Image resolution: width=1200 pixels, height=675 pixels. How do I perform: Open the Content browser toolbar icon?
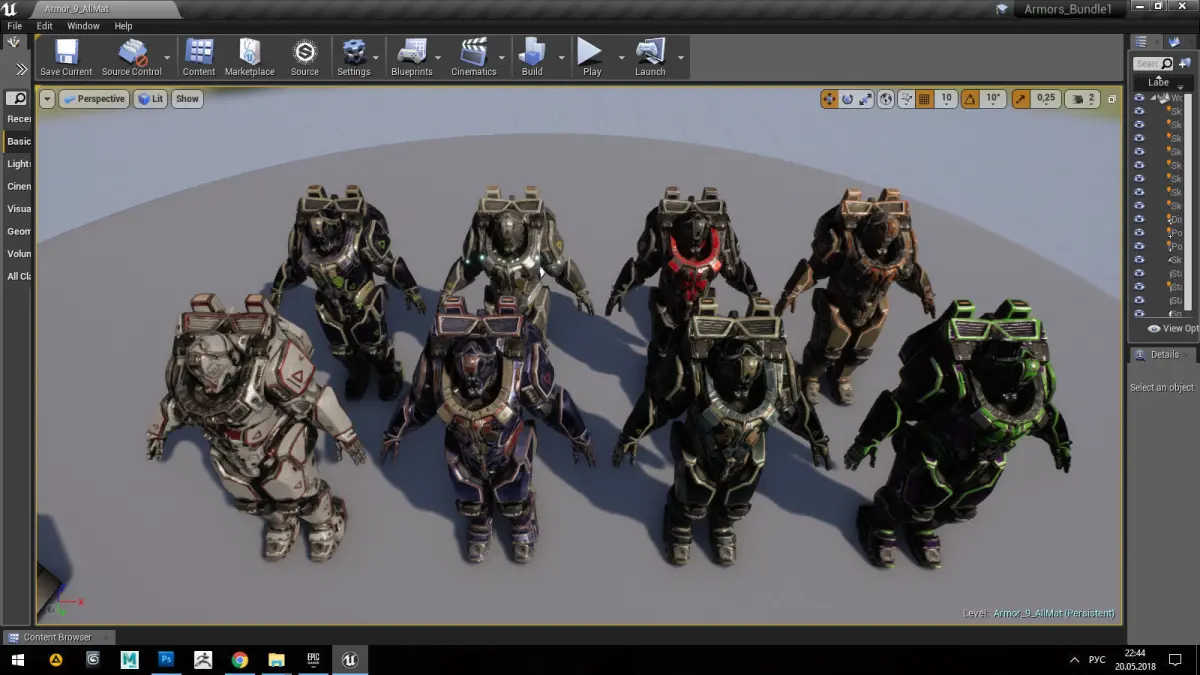[x=199, y=51]
